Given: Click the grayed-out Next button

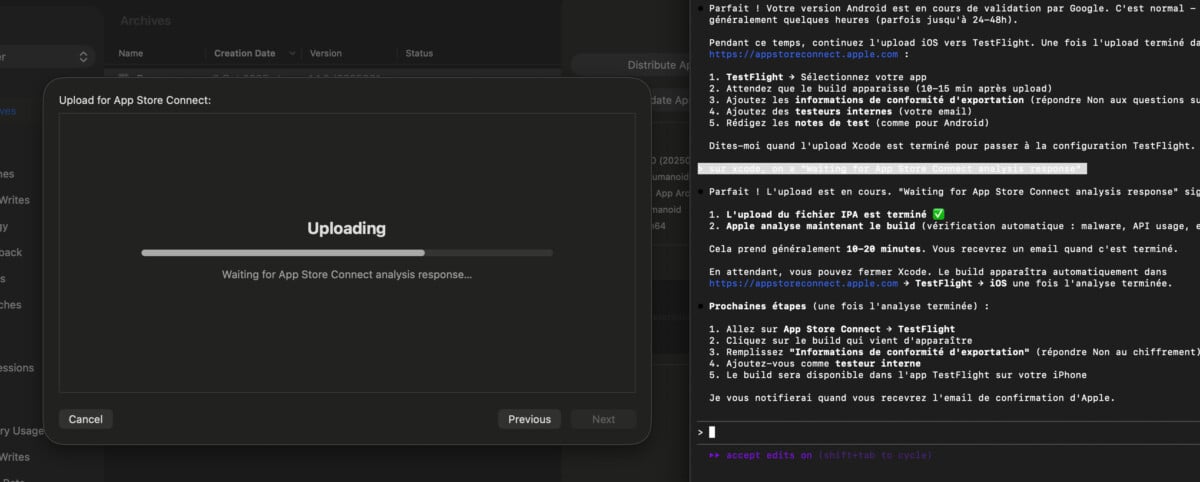Looking at the screenshot, I should (x=603, y=419).
